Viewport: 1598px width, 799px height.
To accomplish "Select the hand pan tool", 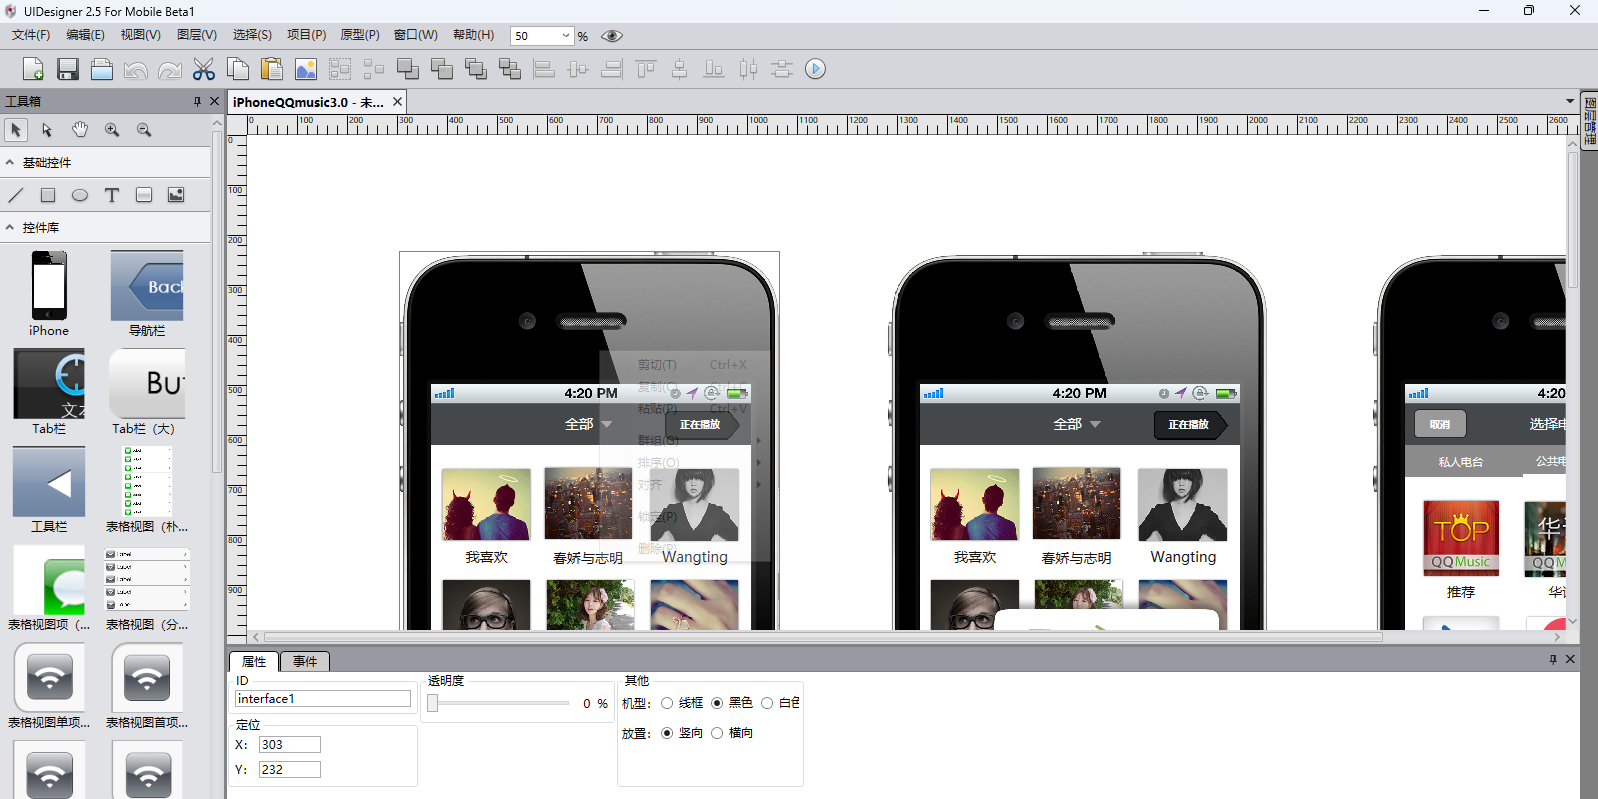I will (x=79, y=130).
